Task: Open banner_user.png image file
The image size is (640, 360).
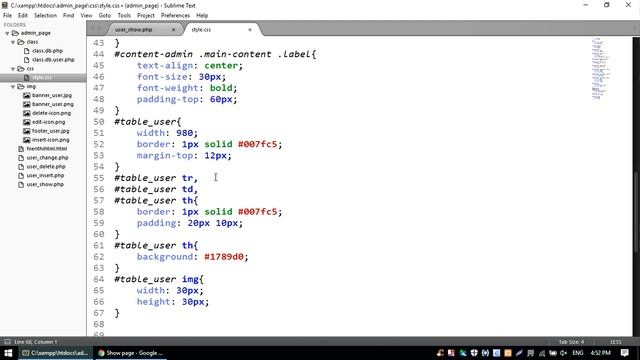Action: pyautogui.click(x=53, y=104)
